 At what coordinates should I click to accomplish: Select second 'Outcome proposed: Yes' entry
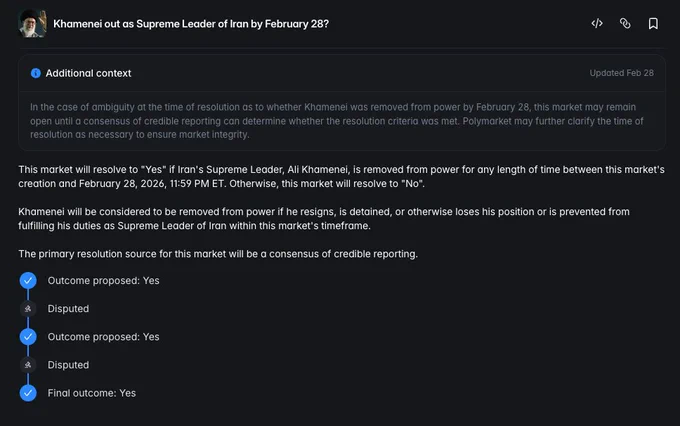pos(103,337)
